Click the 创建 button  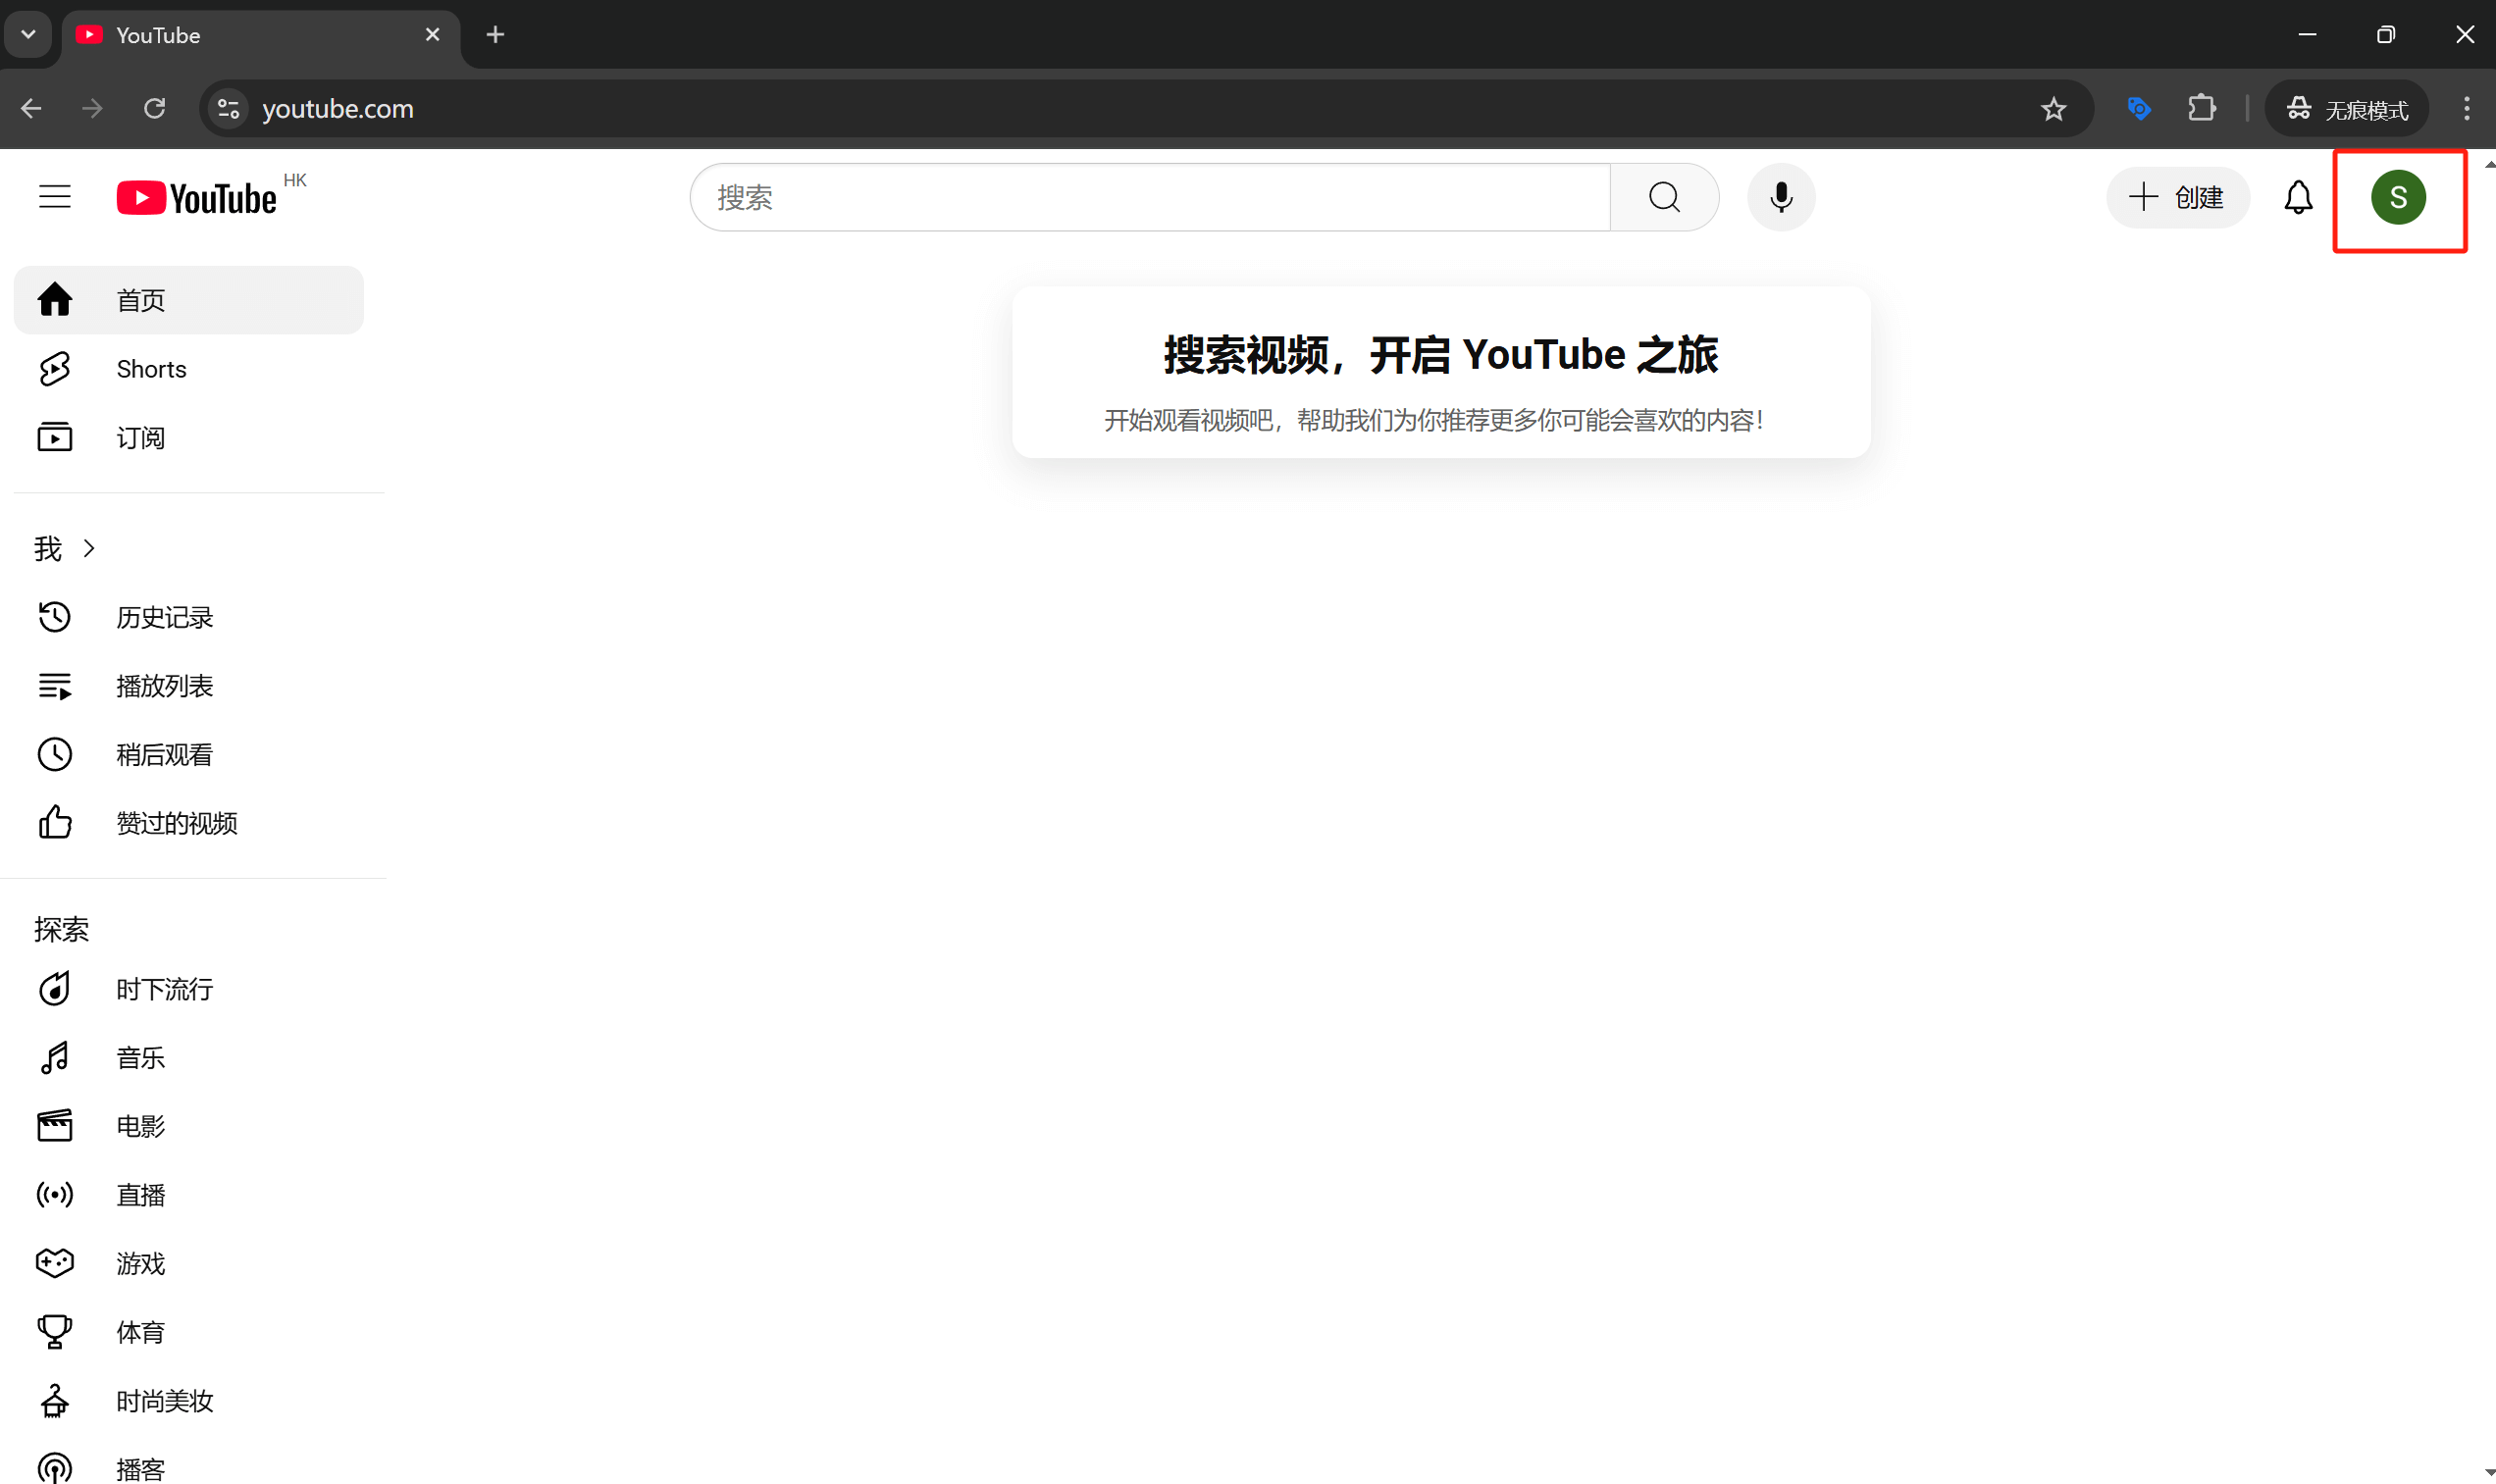tap(2177, 197)
